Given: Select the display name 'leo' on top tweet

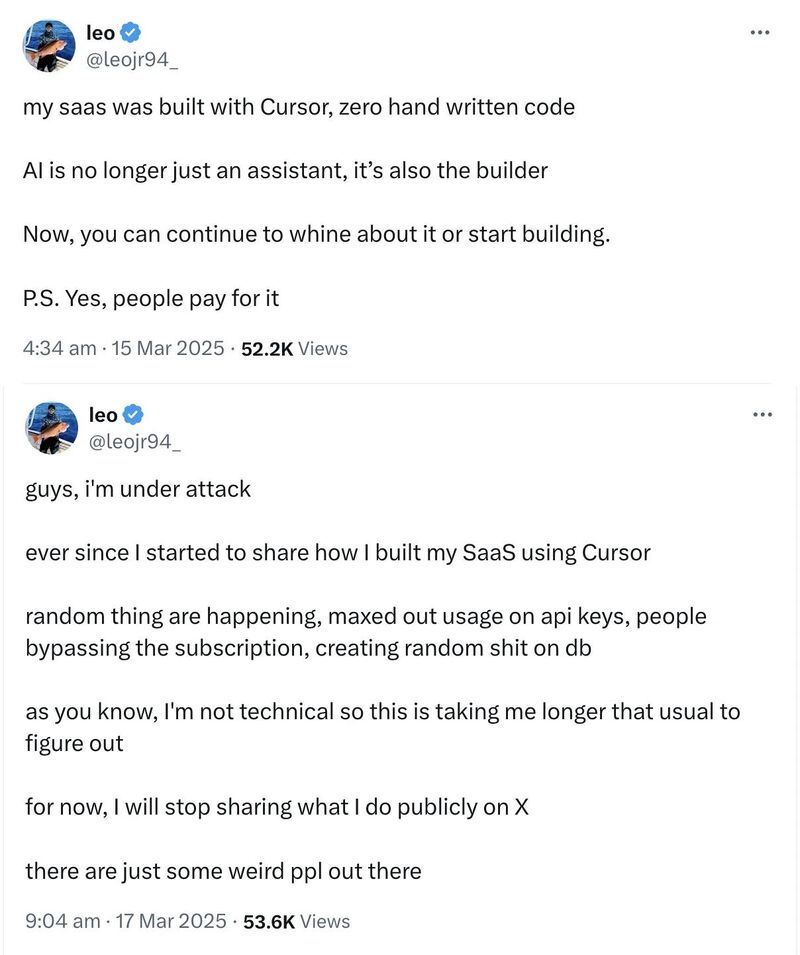Looking at the screenshot, I should [99, 31].
